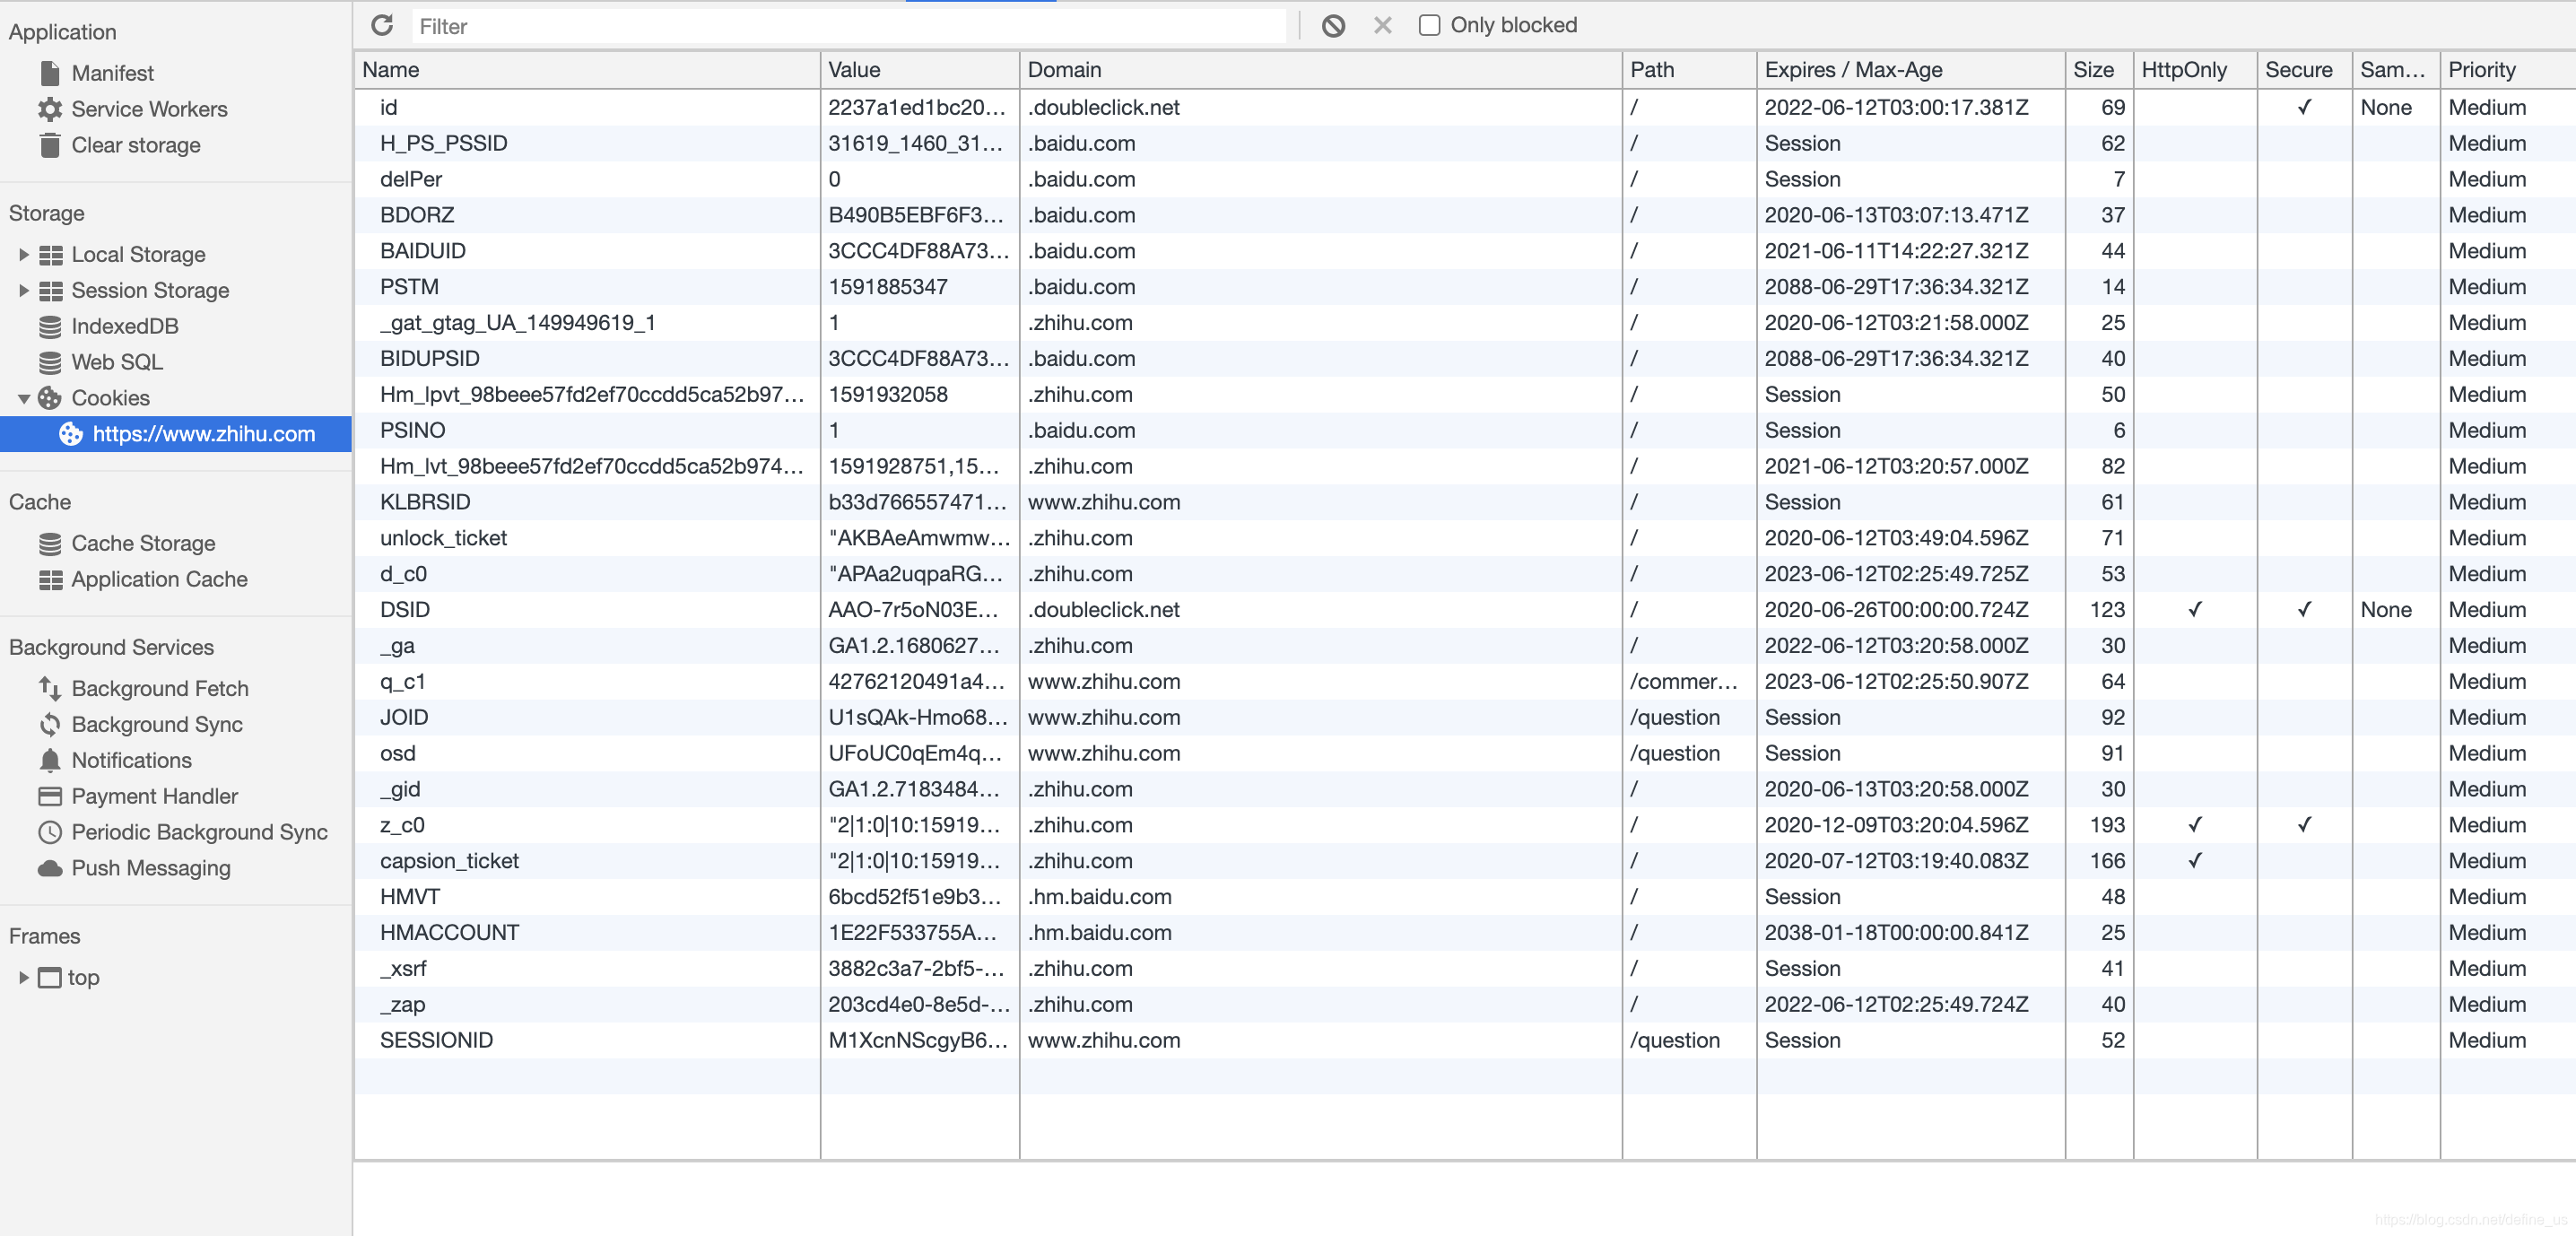Select the z_c0 cookie row
The image size is (2576, 1236).
[x=1465, y=825]
